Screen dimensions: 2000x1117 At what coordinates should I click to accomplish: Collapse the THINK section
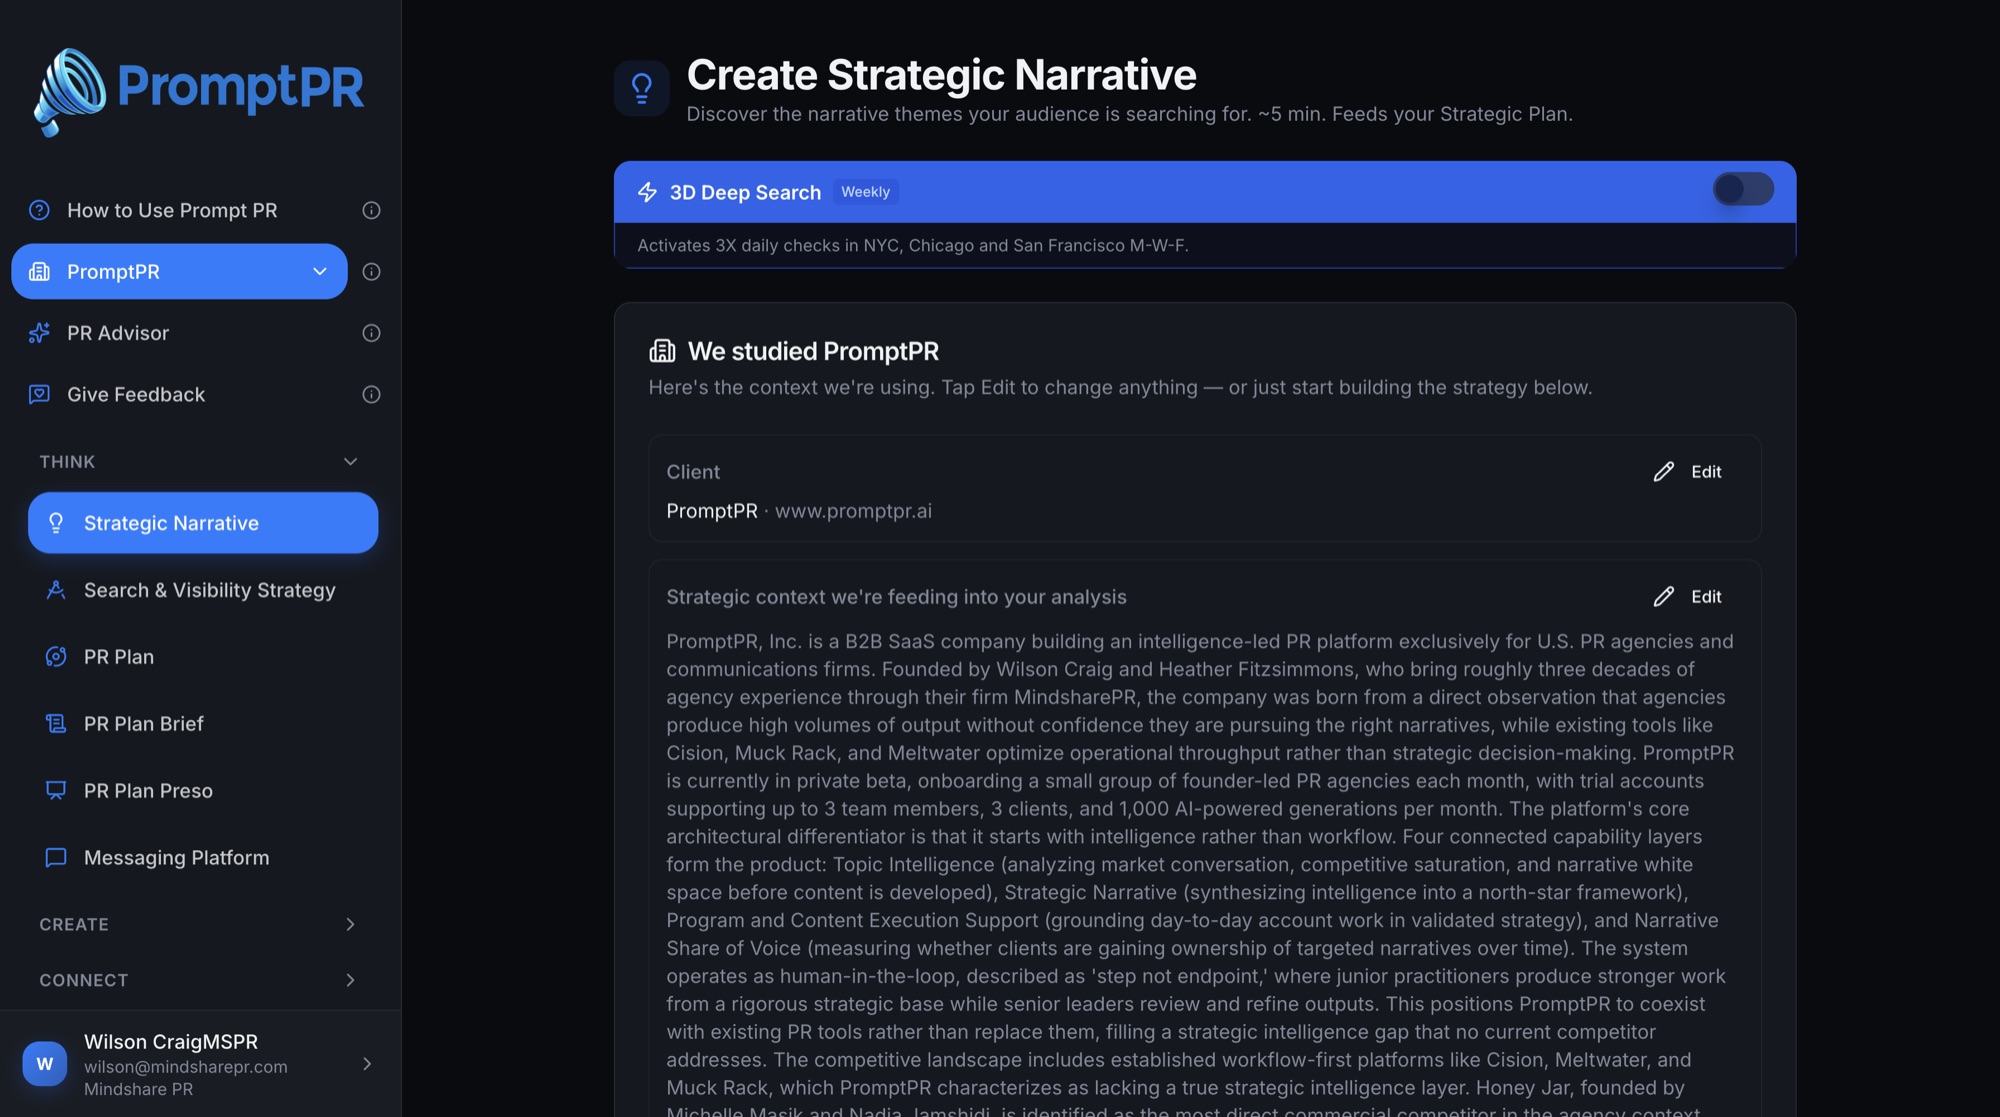tap(350, 461)
